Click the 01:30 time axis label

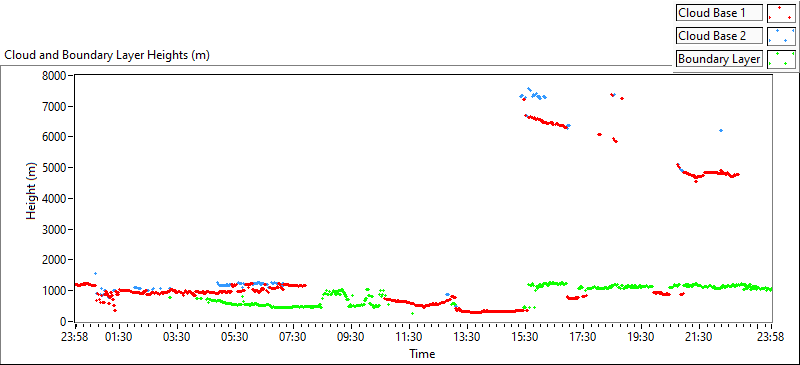tap(120, 336)
